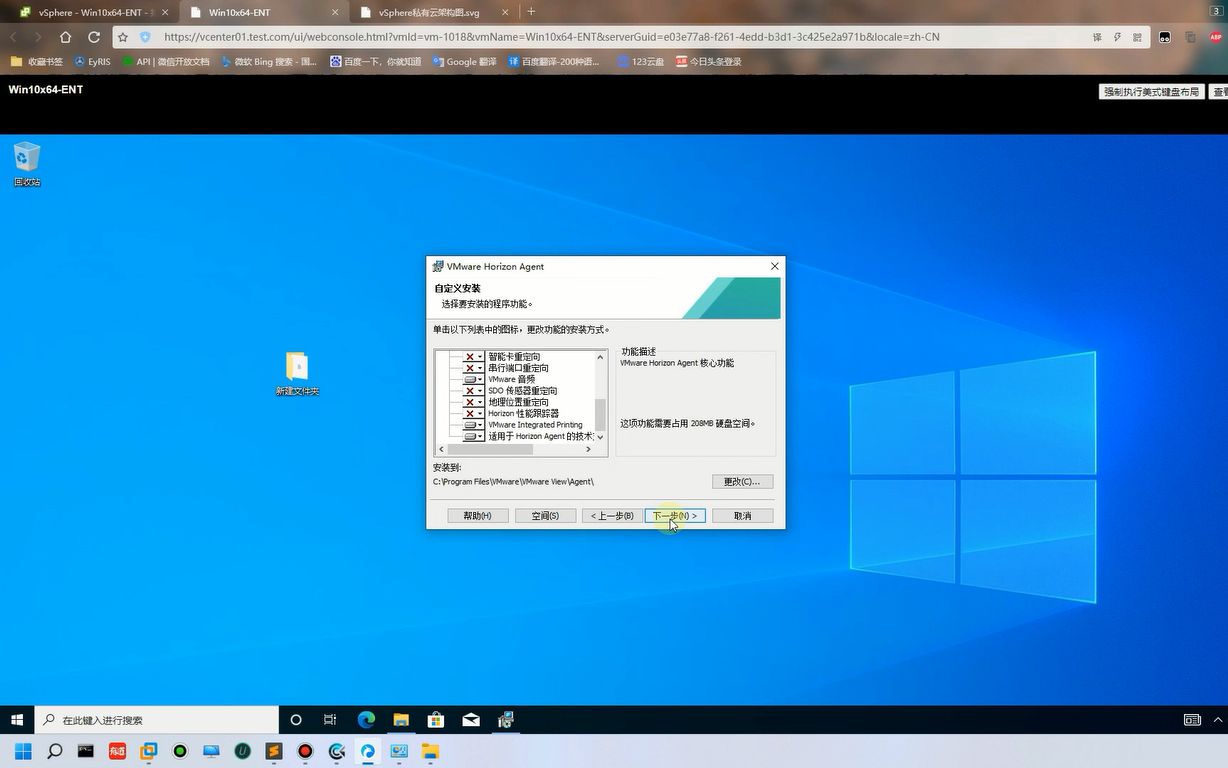Click the browser address bar URL
Viewport: 1228px width, 768px height.
click(551, 37)
